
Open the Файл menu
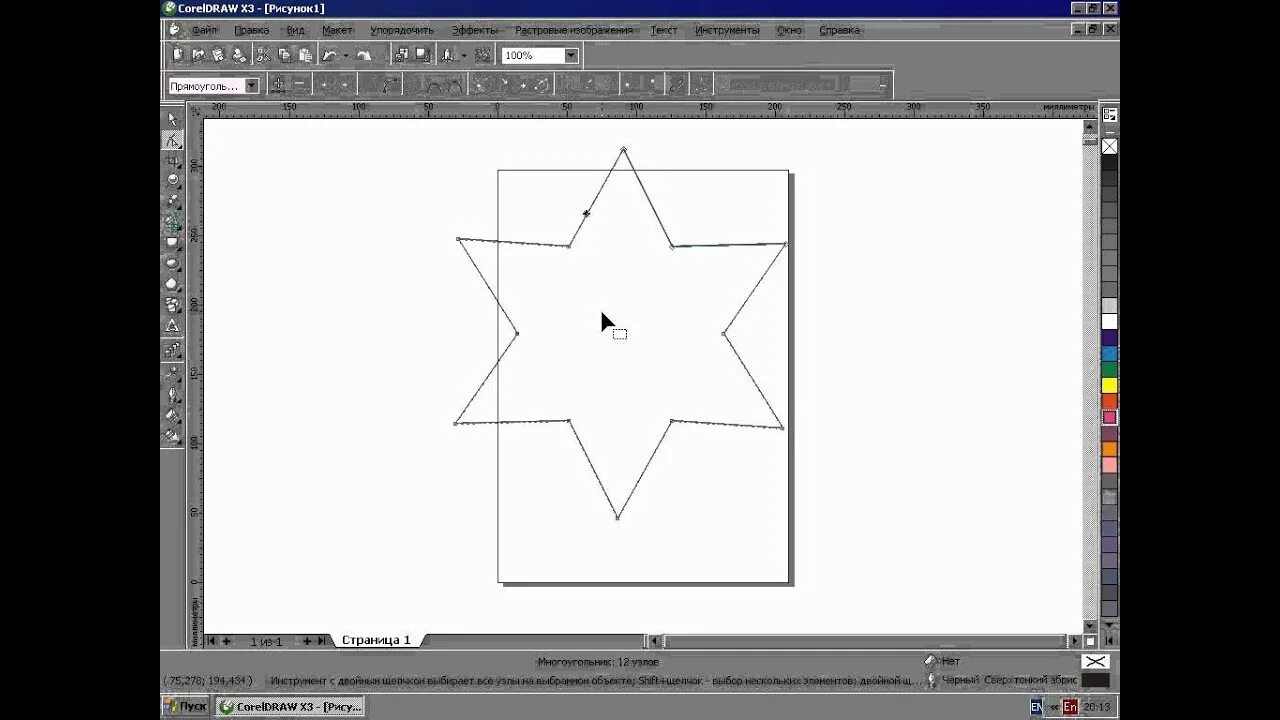click(x=205, y=30)
